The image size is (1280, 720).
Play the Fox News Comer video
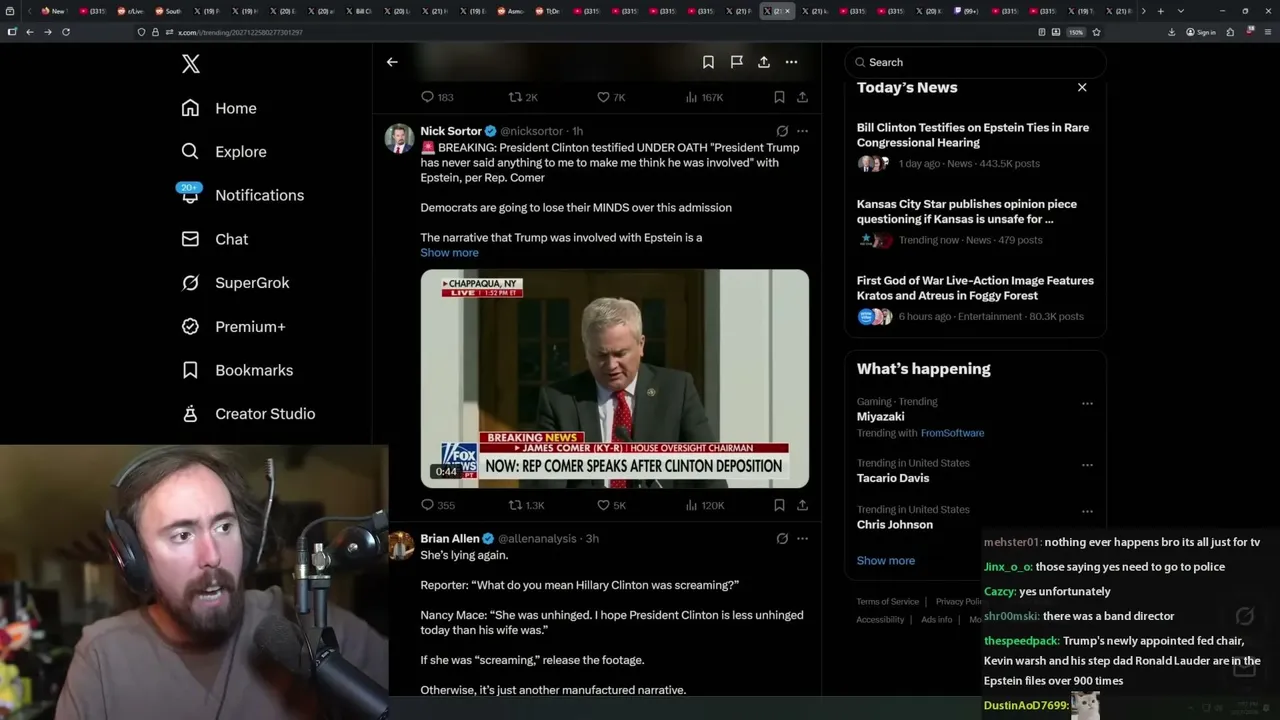coord(614,378)
